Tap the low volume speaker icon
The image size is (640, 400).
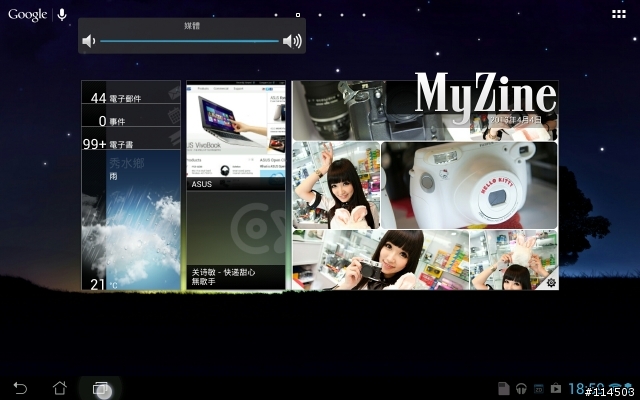(x=89, y=41)
